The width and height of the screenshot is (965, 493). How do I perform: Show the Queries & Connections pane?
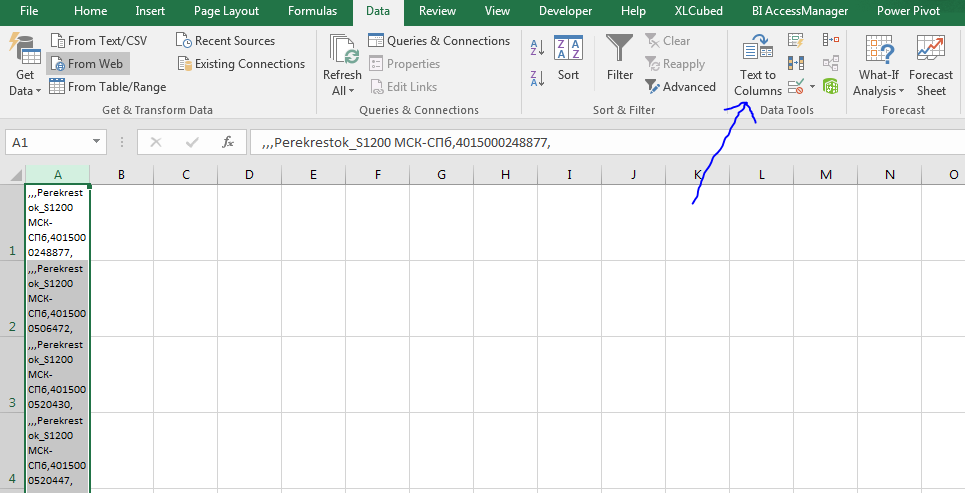[x=439, y=41]
